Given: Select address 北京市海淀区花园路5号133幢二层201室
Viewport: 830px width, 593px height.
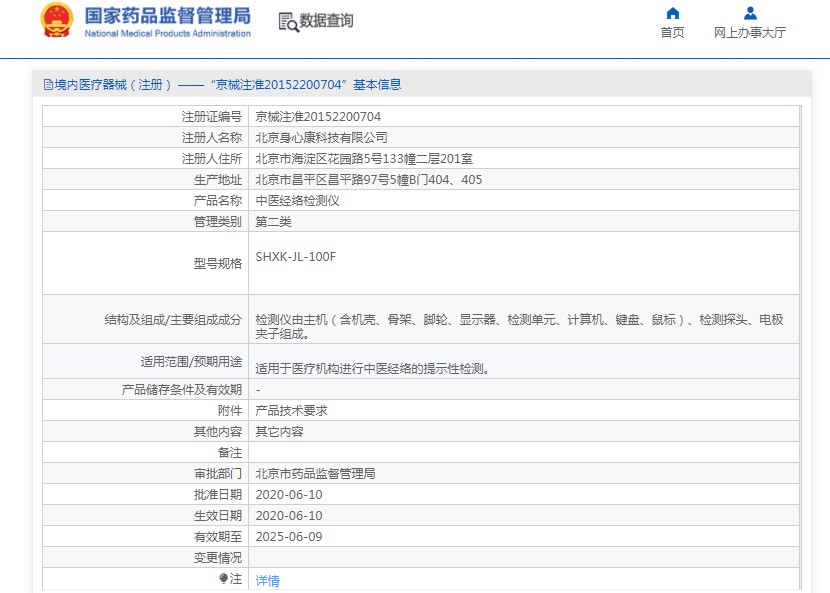Looking at the screenshot, I should 364,158.
